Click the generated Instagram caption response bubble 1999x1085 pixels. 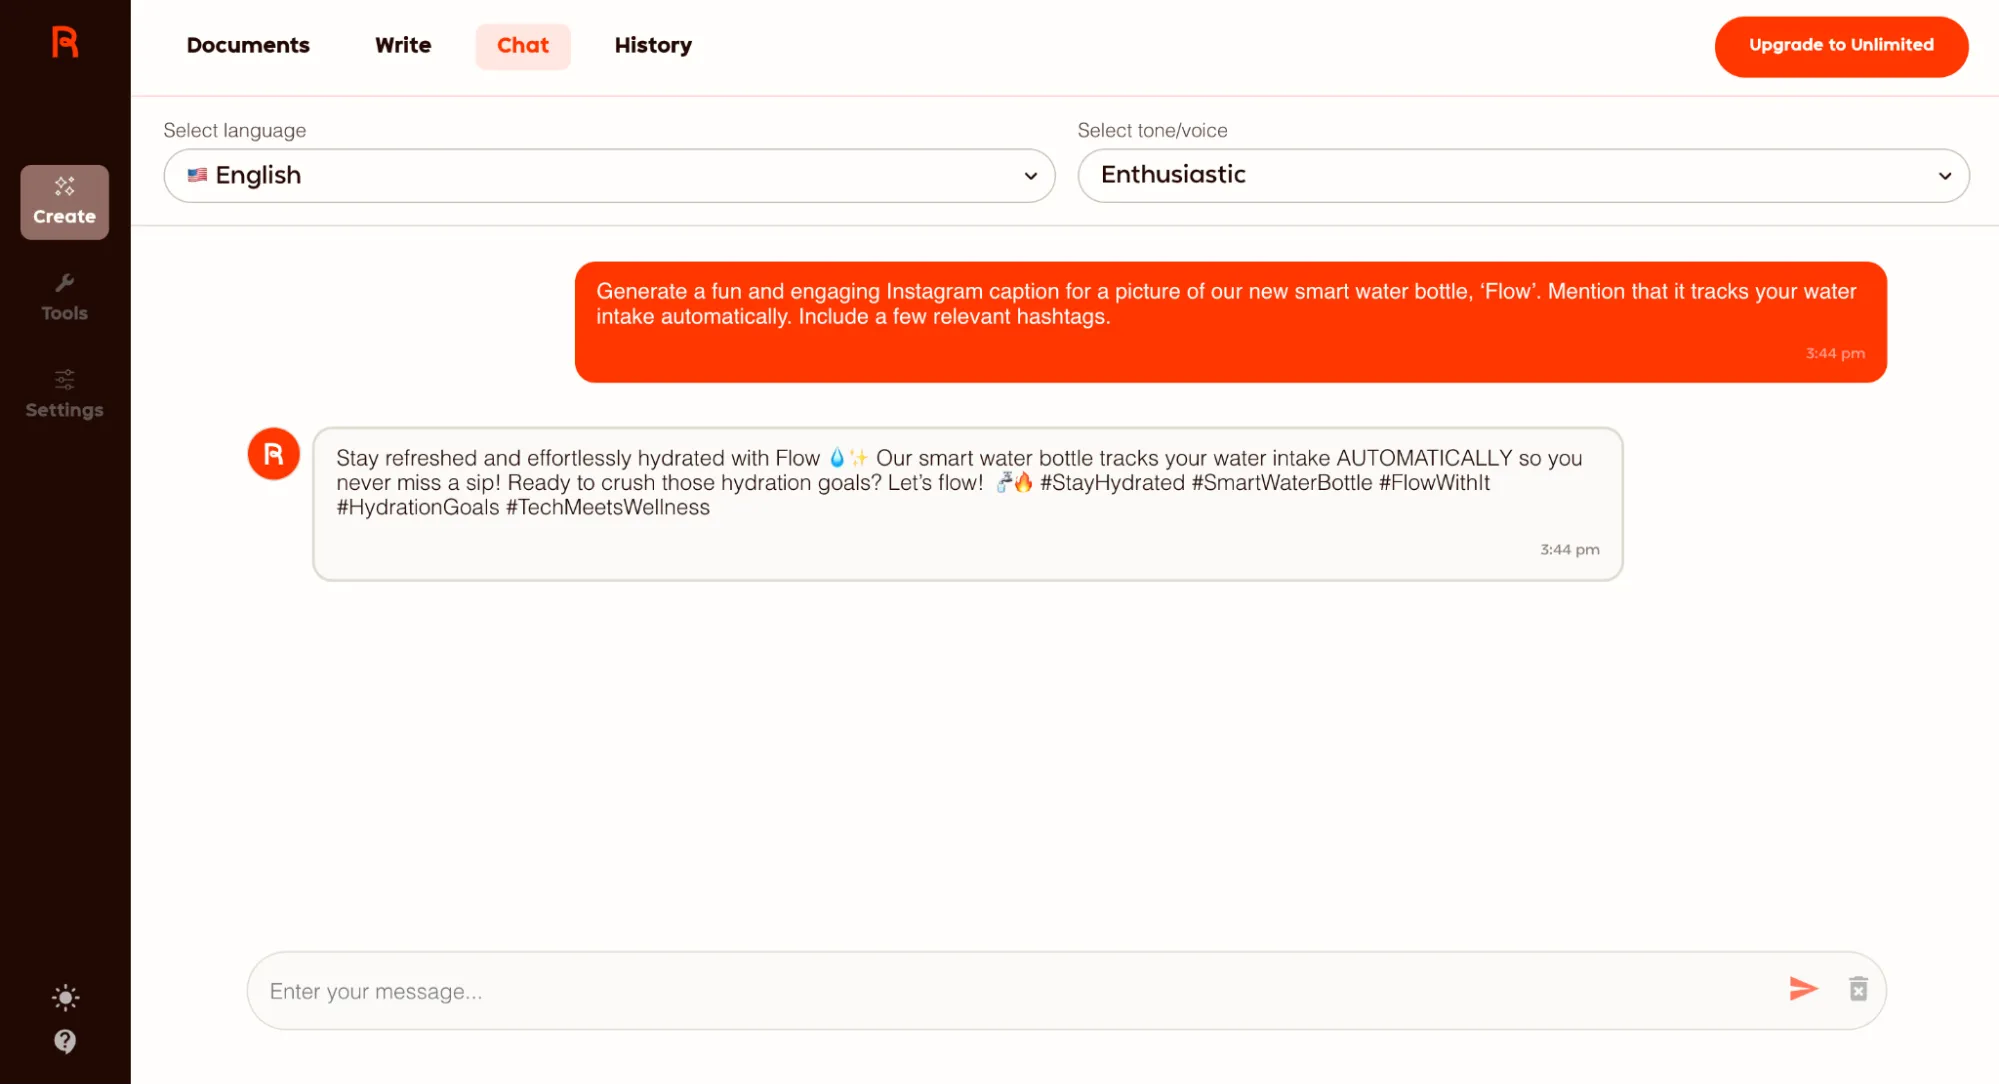pos(967,504)
